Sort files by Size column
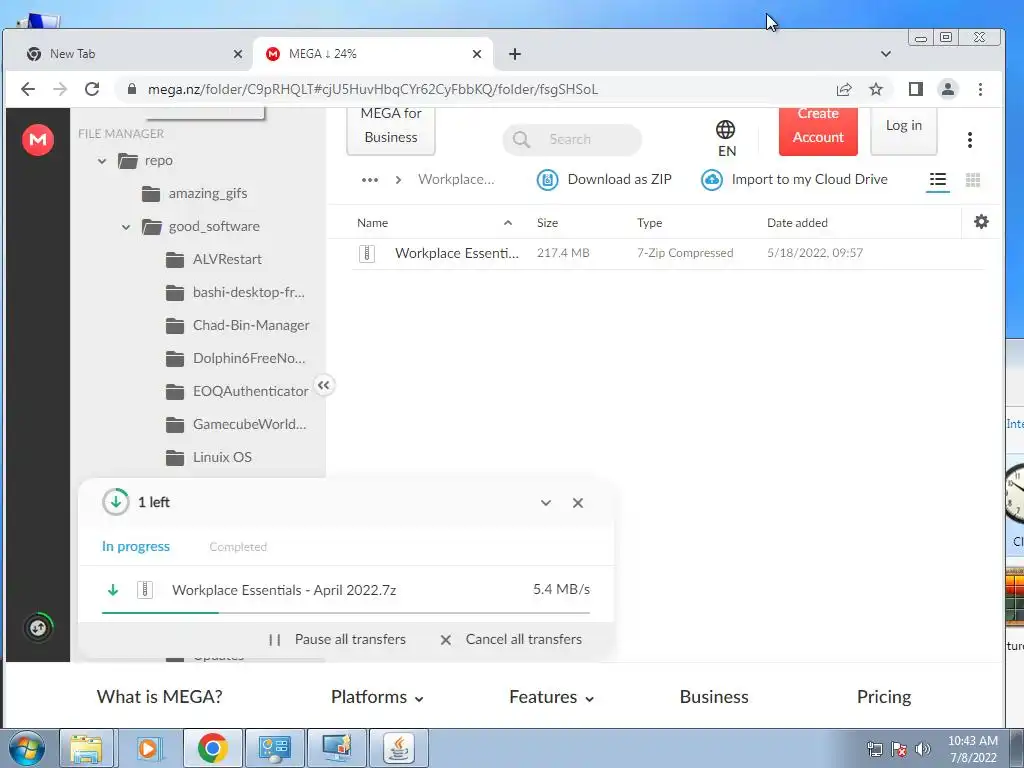 point(547,223)
